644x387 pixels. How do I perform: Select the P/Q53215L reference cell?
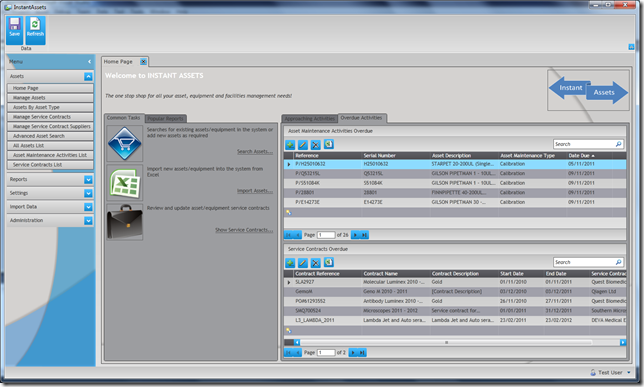point(327,174)
